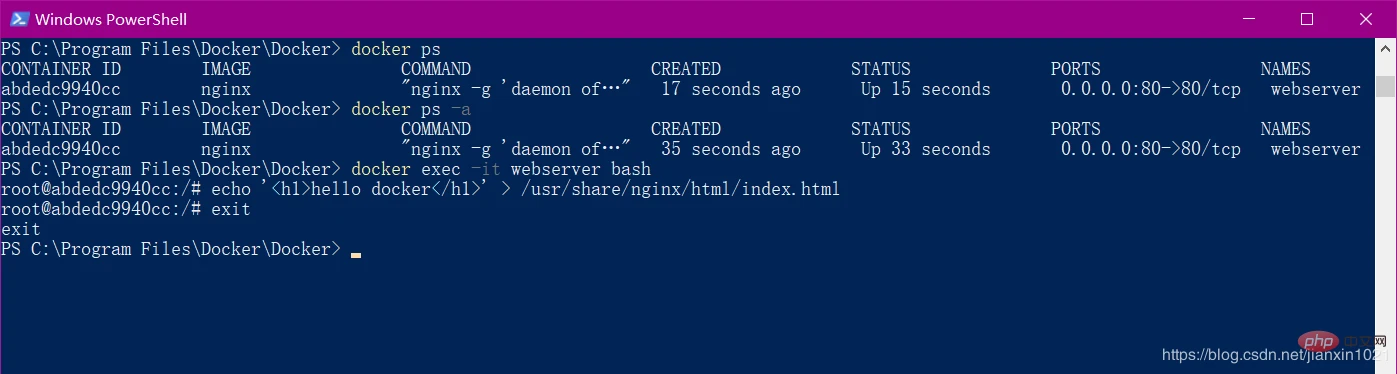Click the first 'docker ps' command
This screenshot has width=1397, height=374.
396,49
